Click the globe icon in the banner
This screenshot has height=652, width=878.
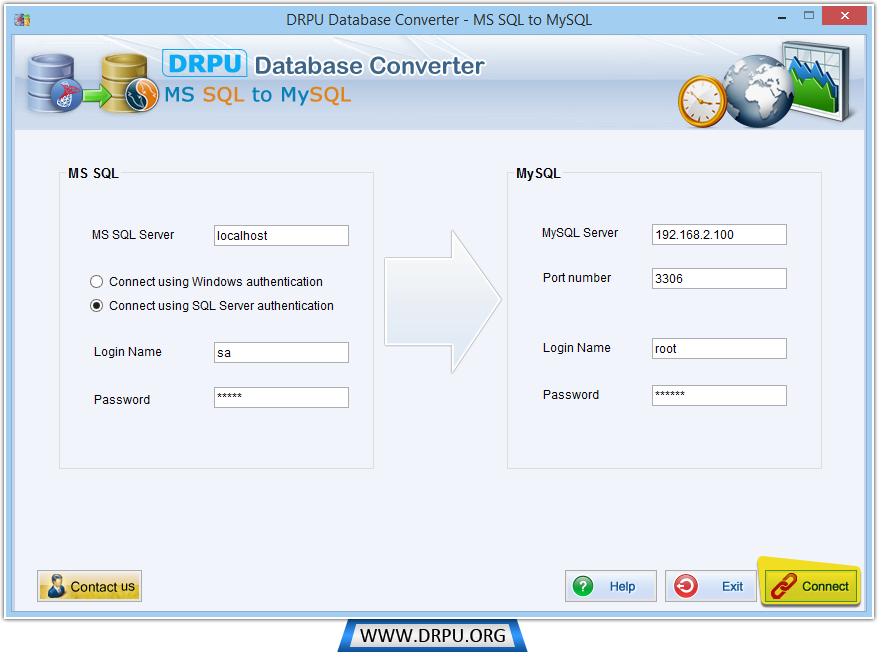pos(758,91)
